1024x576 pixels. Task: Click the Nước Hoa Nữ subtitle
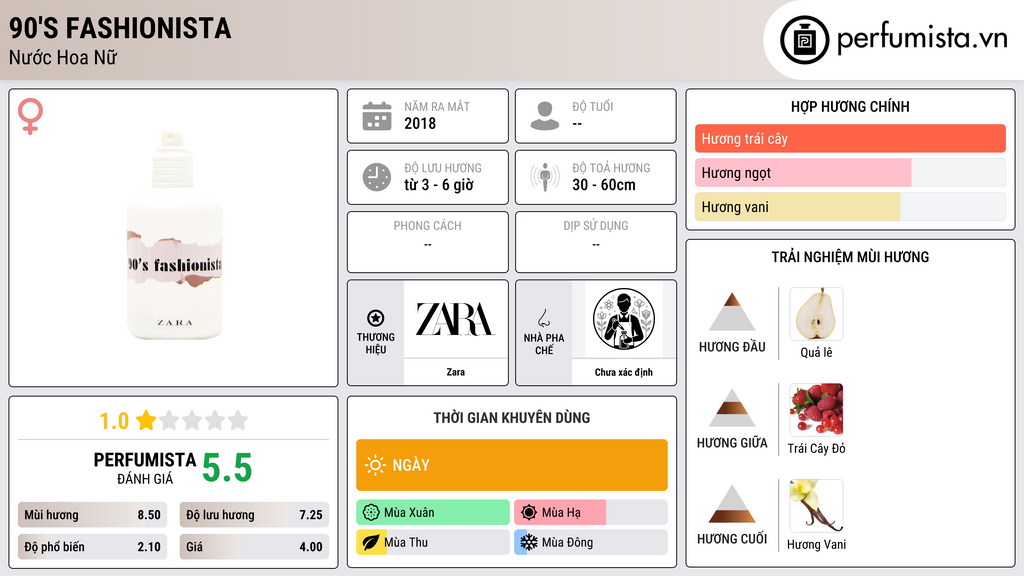[x=63, y=57]
